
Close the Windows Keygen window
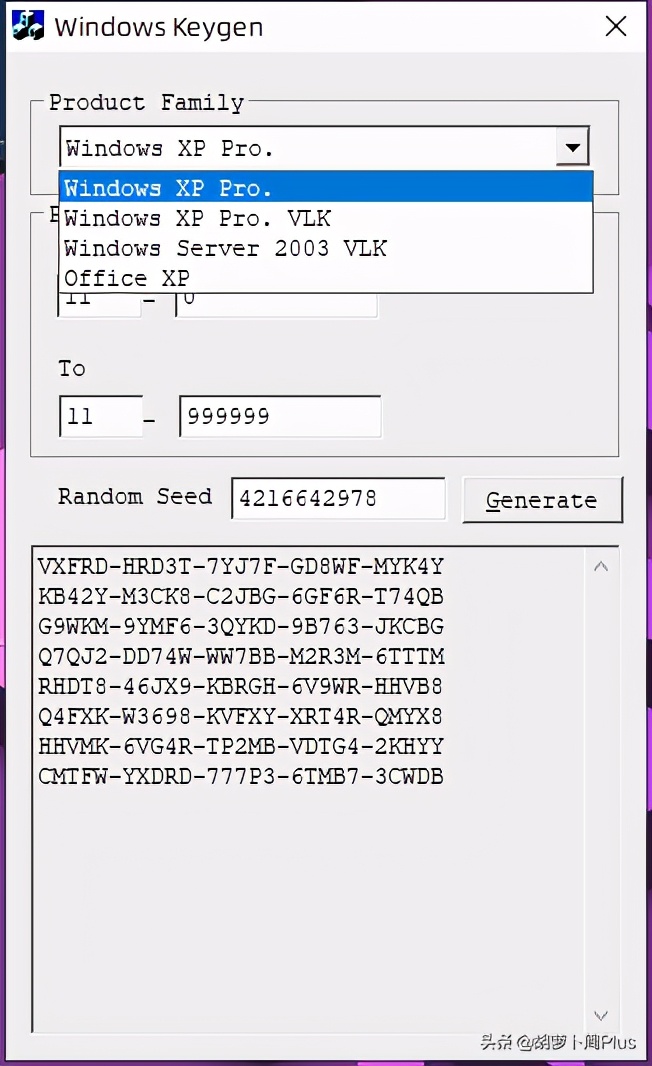click(616, 26)
